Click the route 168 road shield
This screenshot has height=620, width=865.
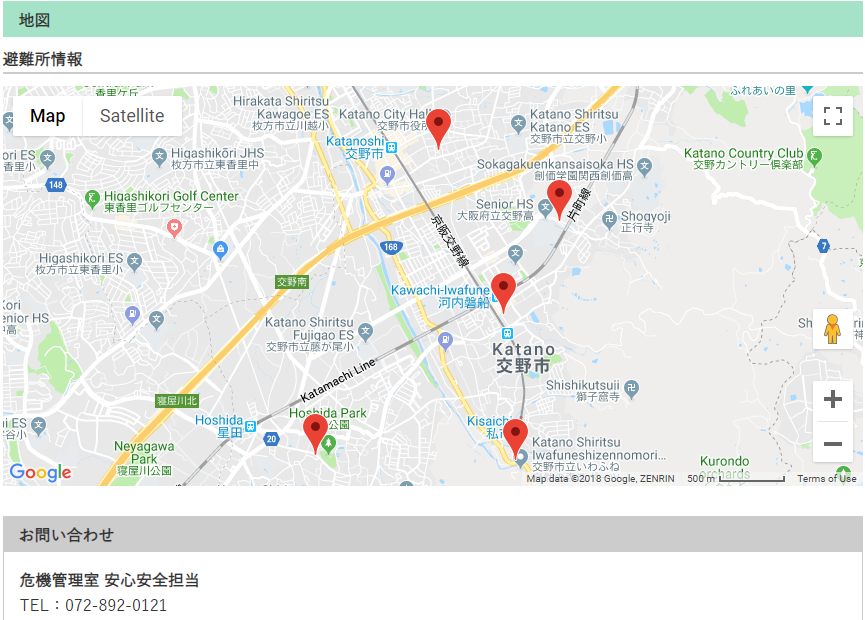pyautogui.click(x=391, y=247)
